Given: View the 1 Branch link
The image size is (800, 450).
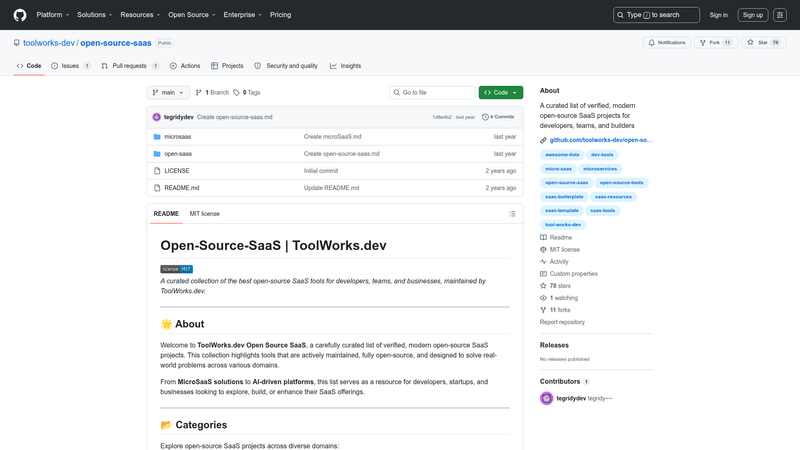Looking at the screenshot, I should point(212,92).
